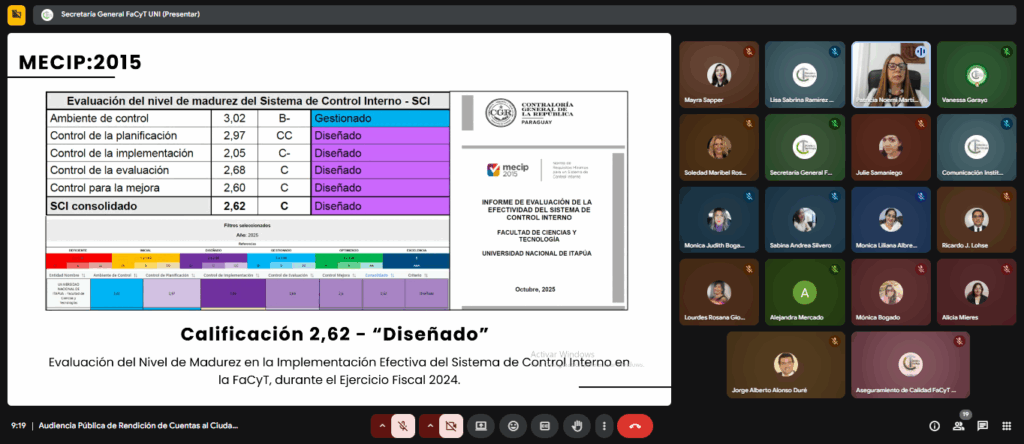The image size is (1024, 444).
Task: Unmute the microphone
Action: click(x=404, y=426)
